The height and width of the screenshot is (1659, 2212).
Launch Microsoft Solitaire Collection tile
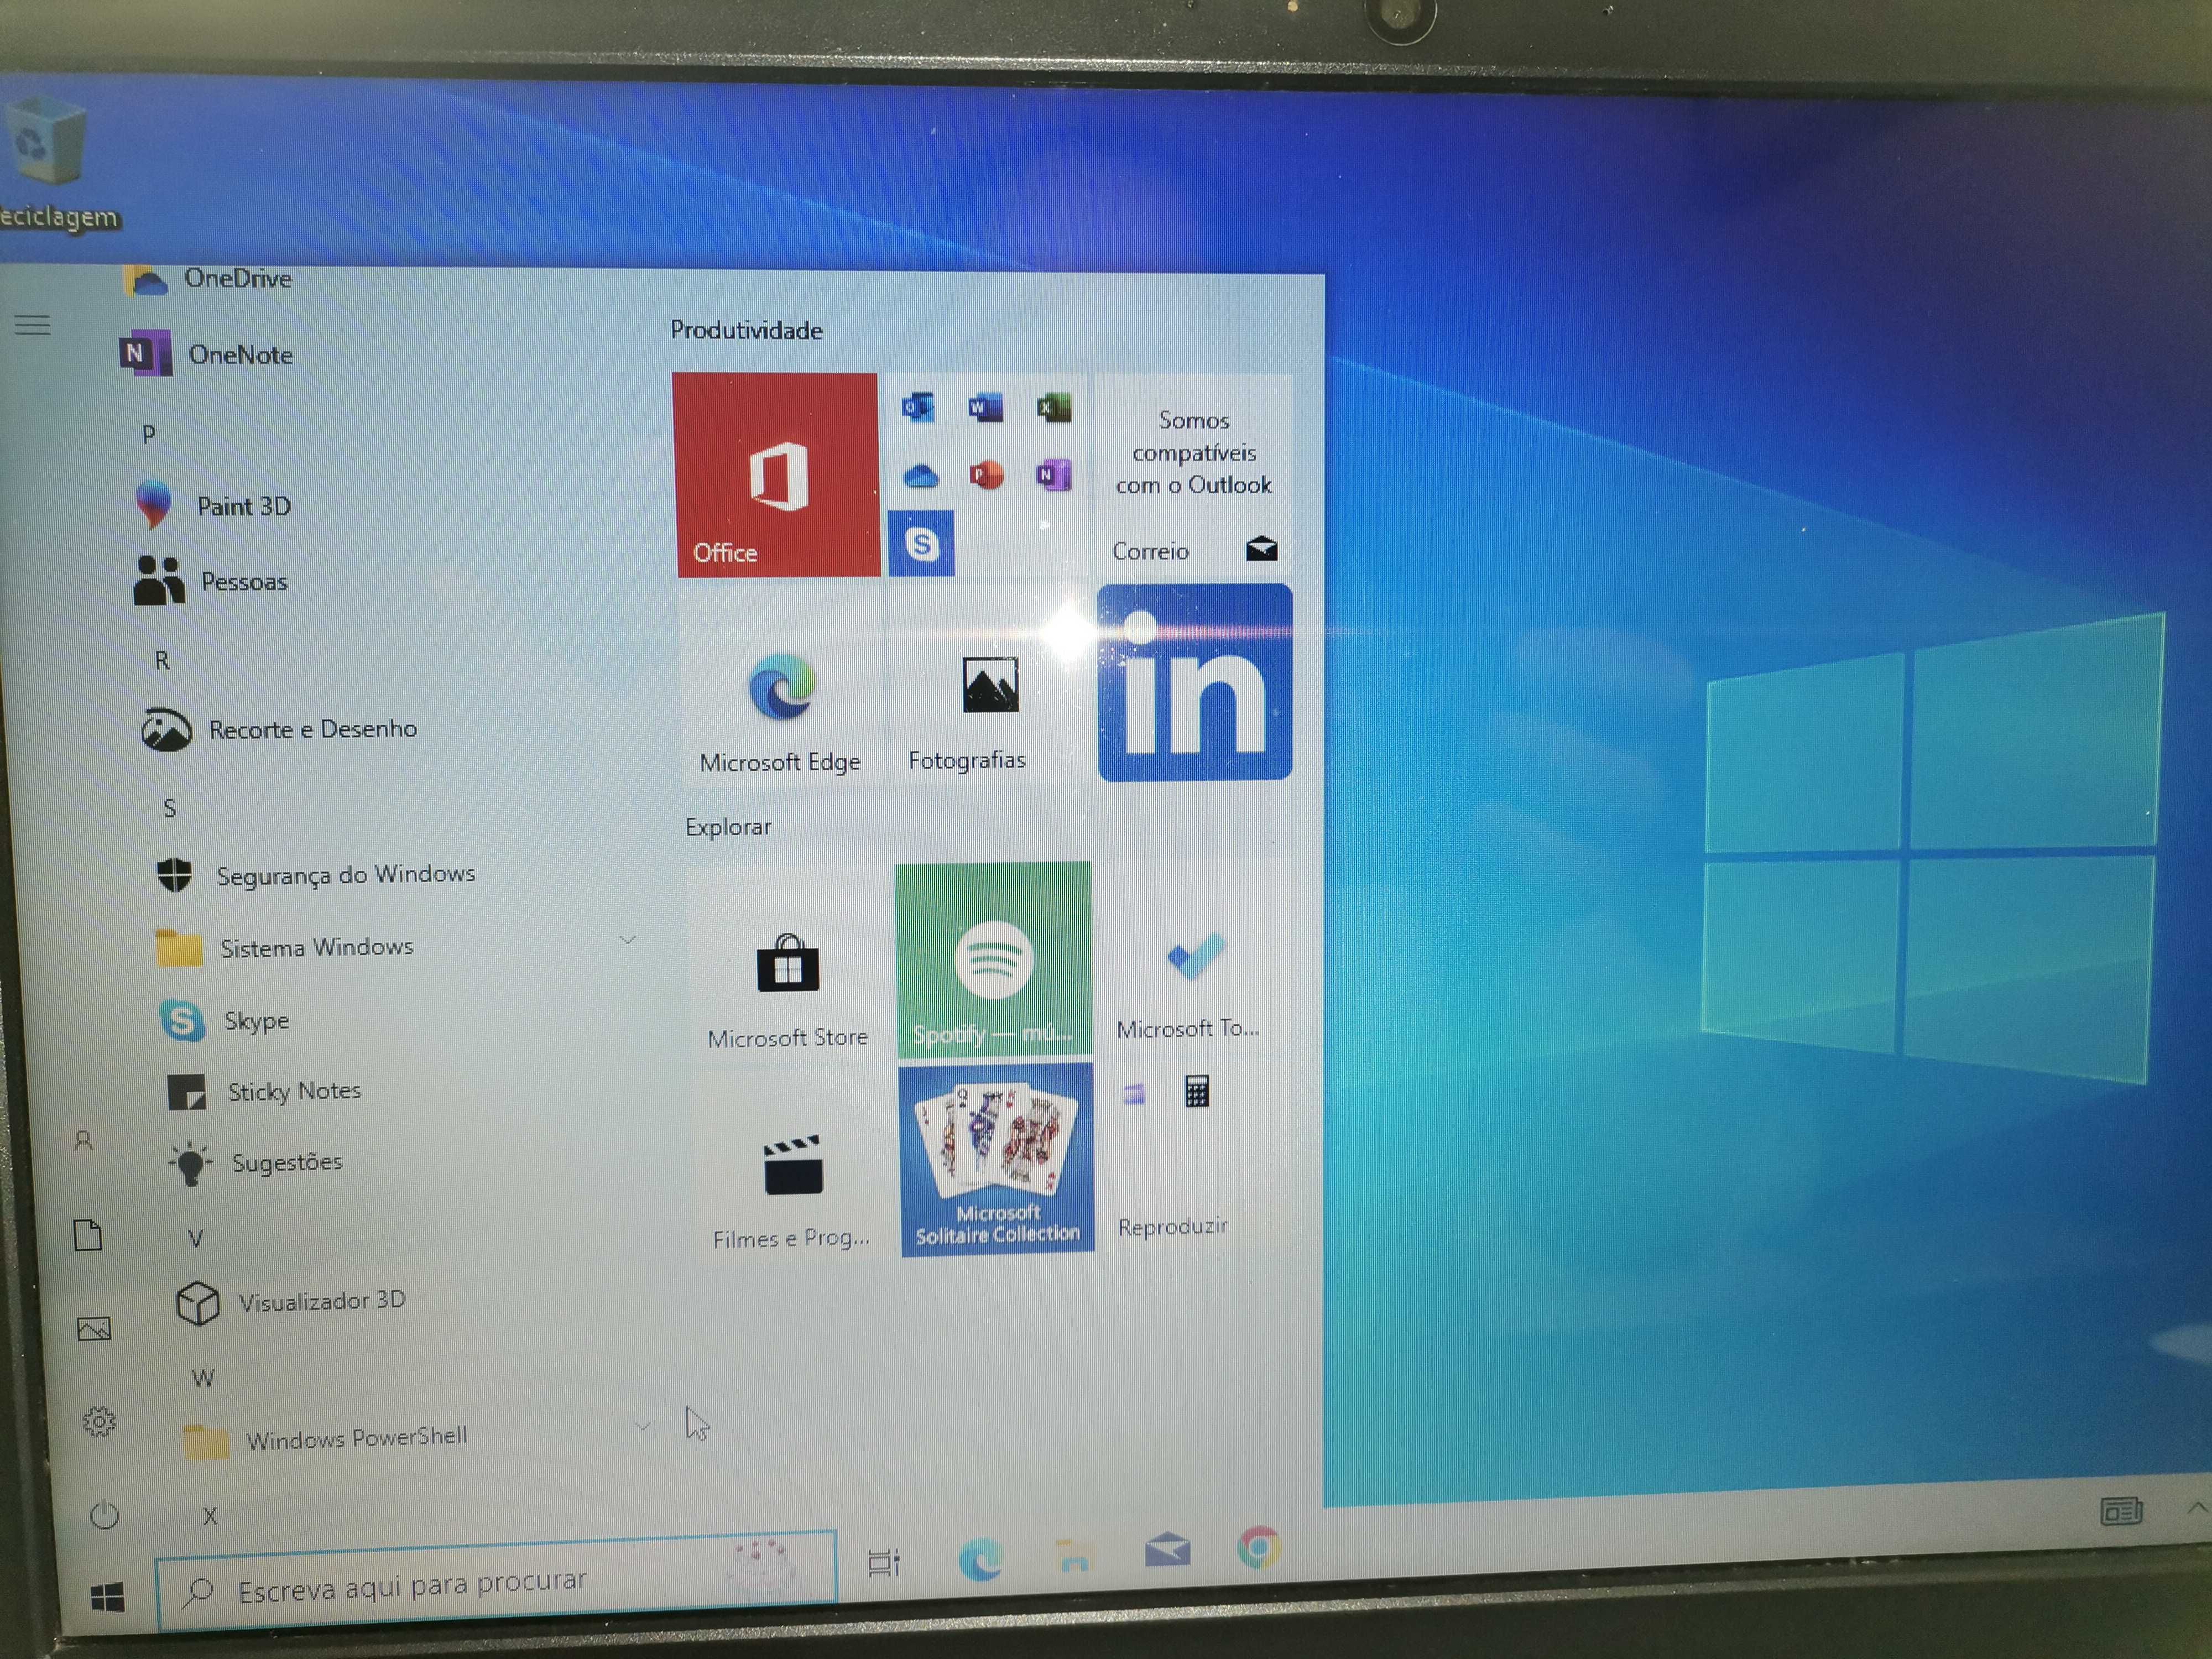point(997,1159)
